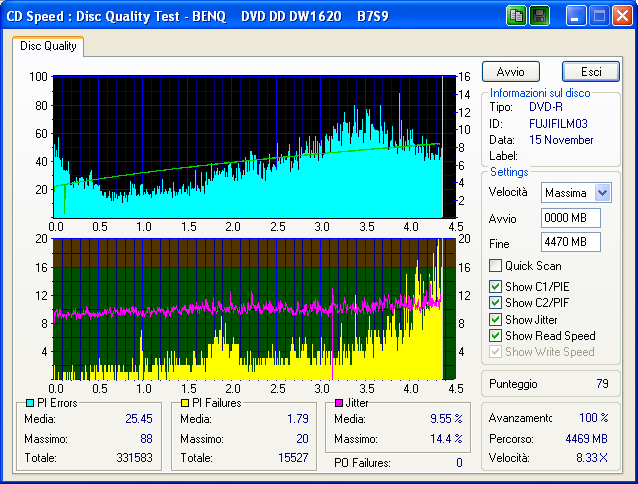Click the PI Failures Media value 1.79

(x=298, y=419)
